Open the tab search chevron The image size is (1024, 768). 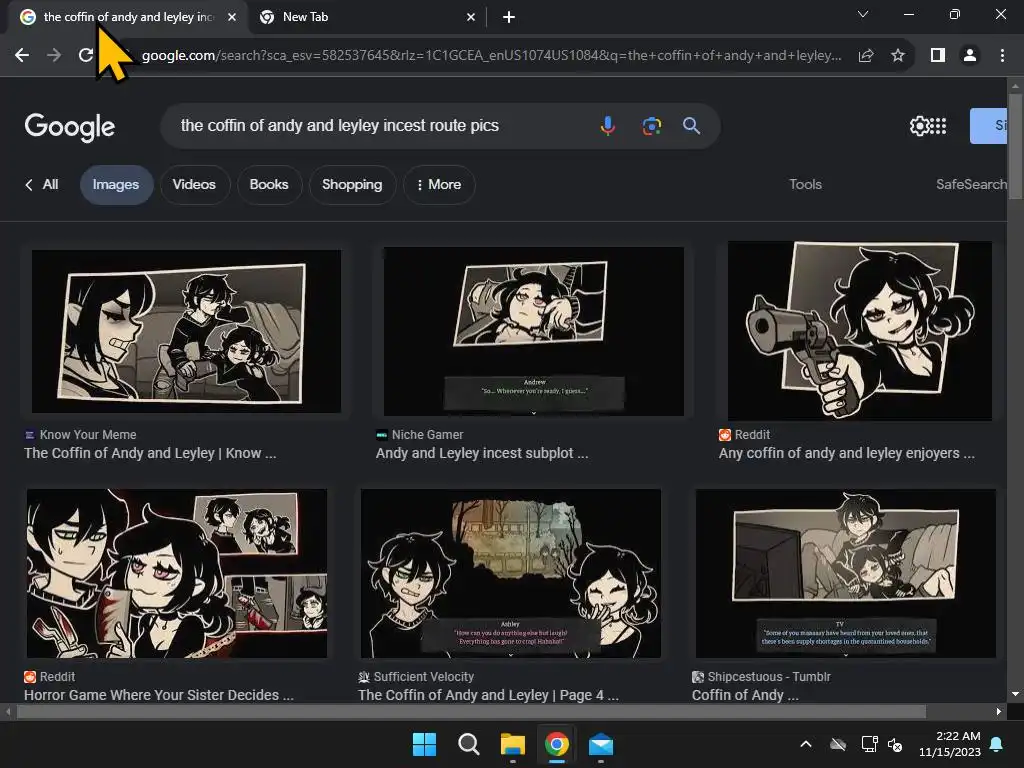(863, 14)
